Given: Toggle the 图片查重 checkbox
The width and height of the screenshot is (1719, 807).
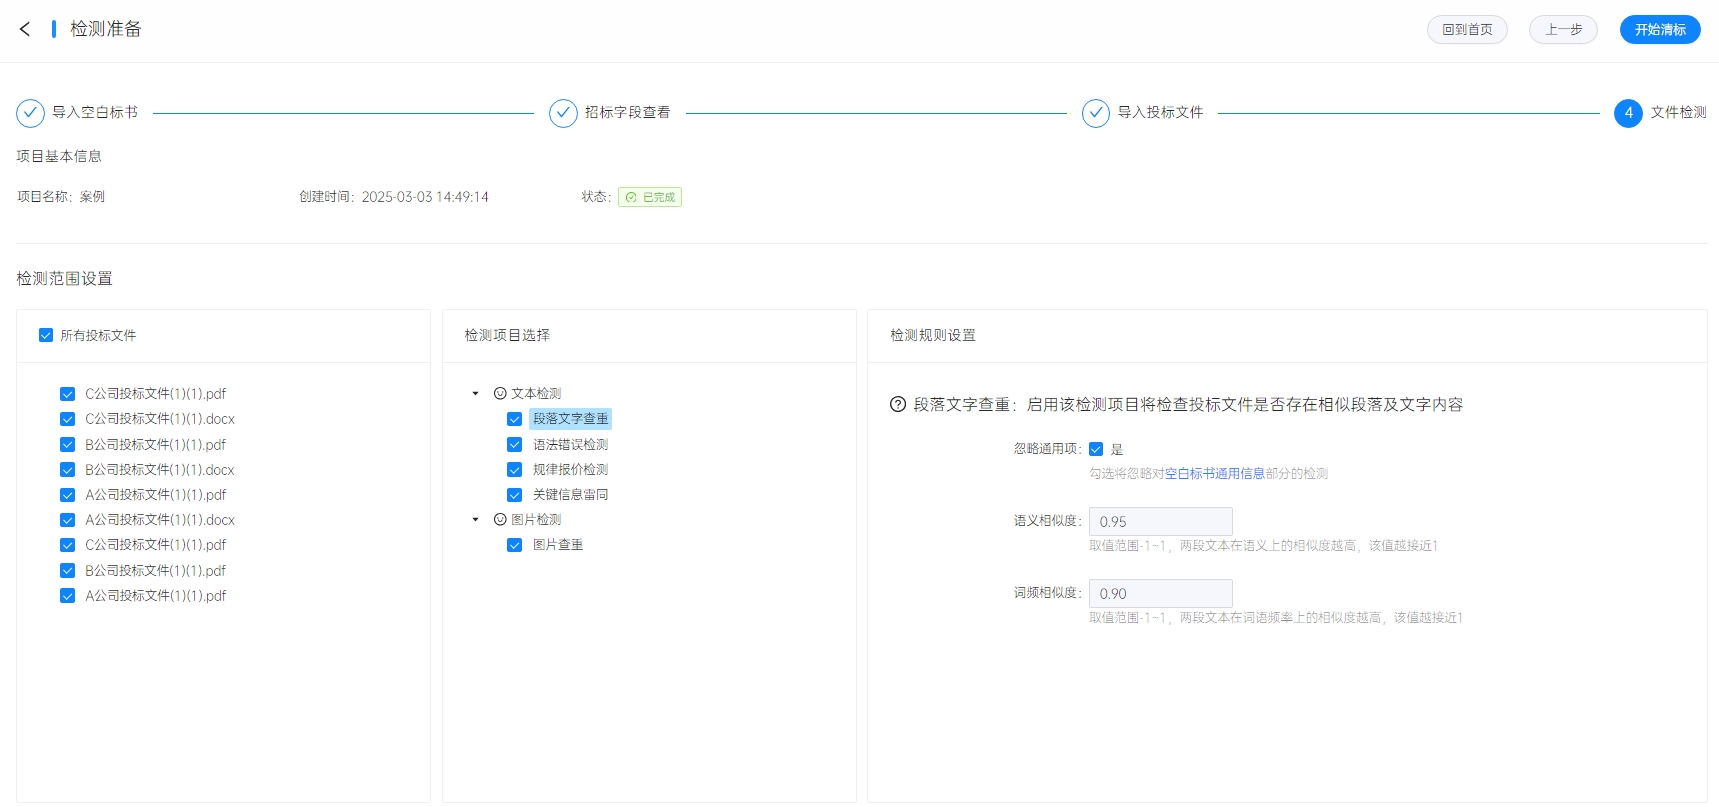Looking at the screenshot, I should point(514,545).
